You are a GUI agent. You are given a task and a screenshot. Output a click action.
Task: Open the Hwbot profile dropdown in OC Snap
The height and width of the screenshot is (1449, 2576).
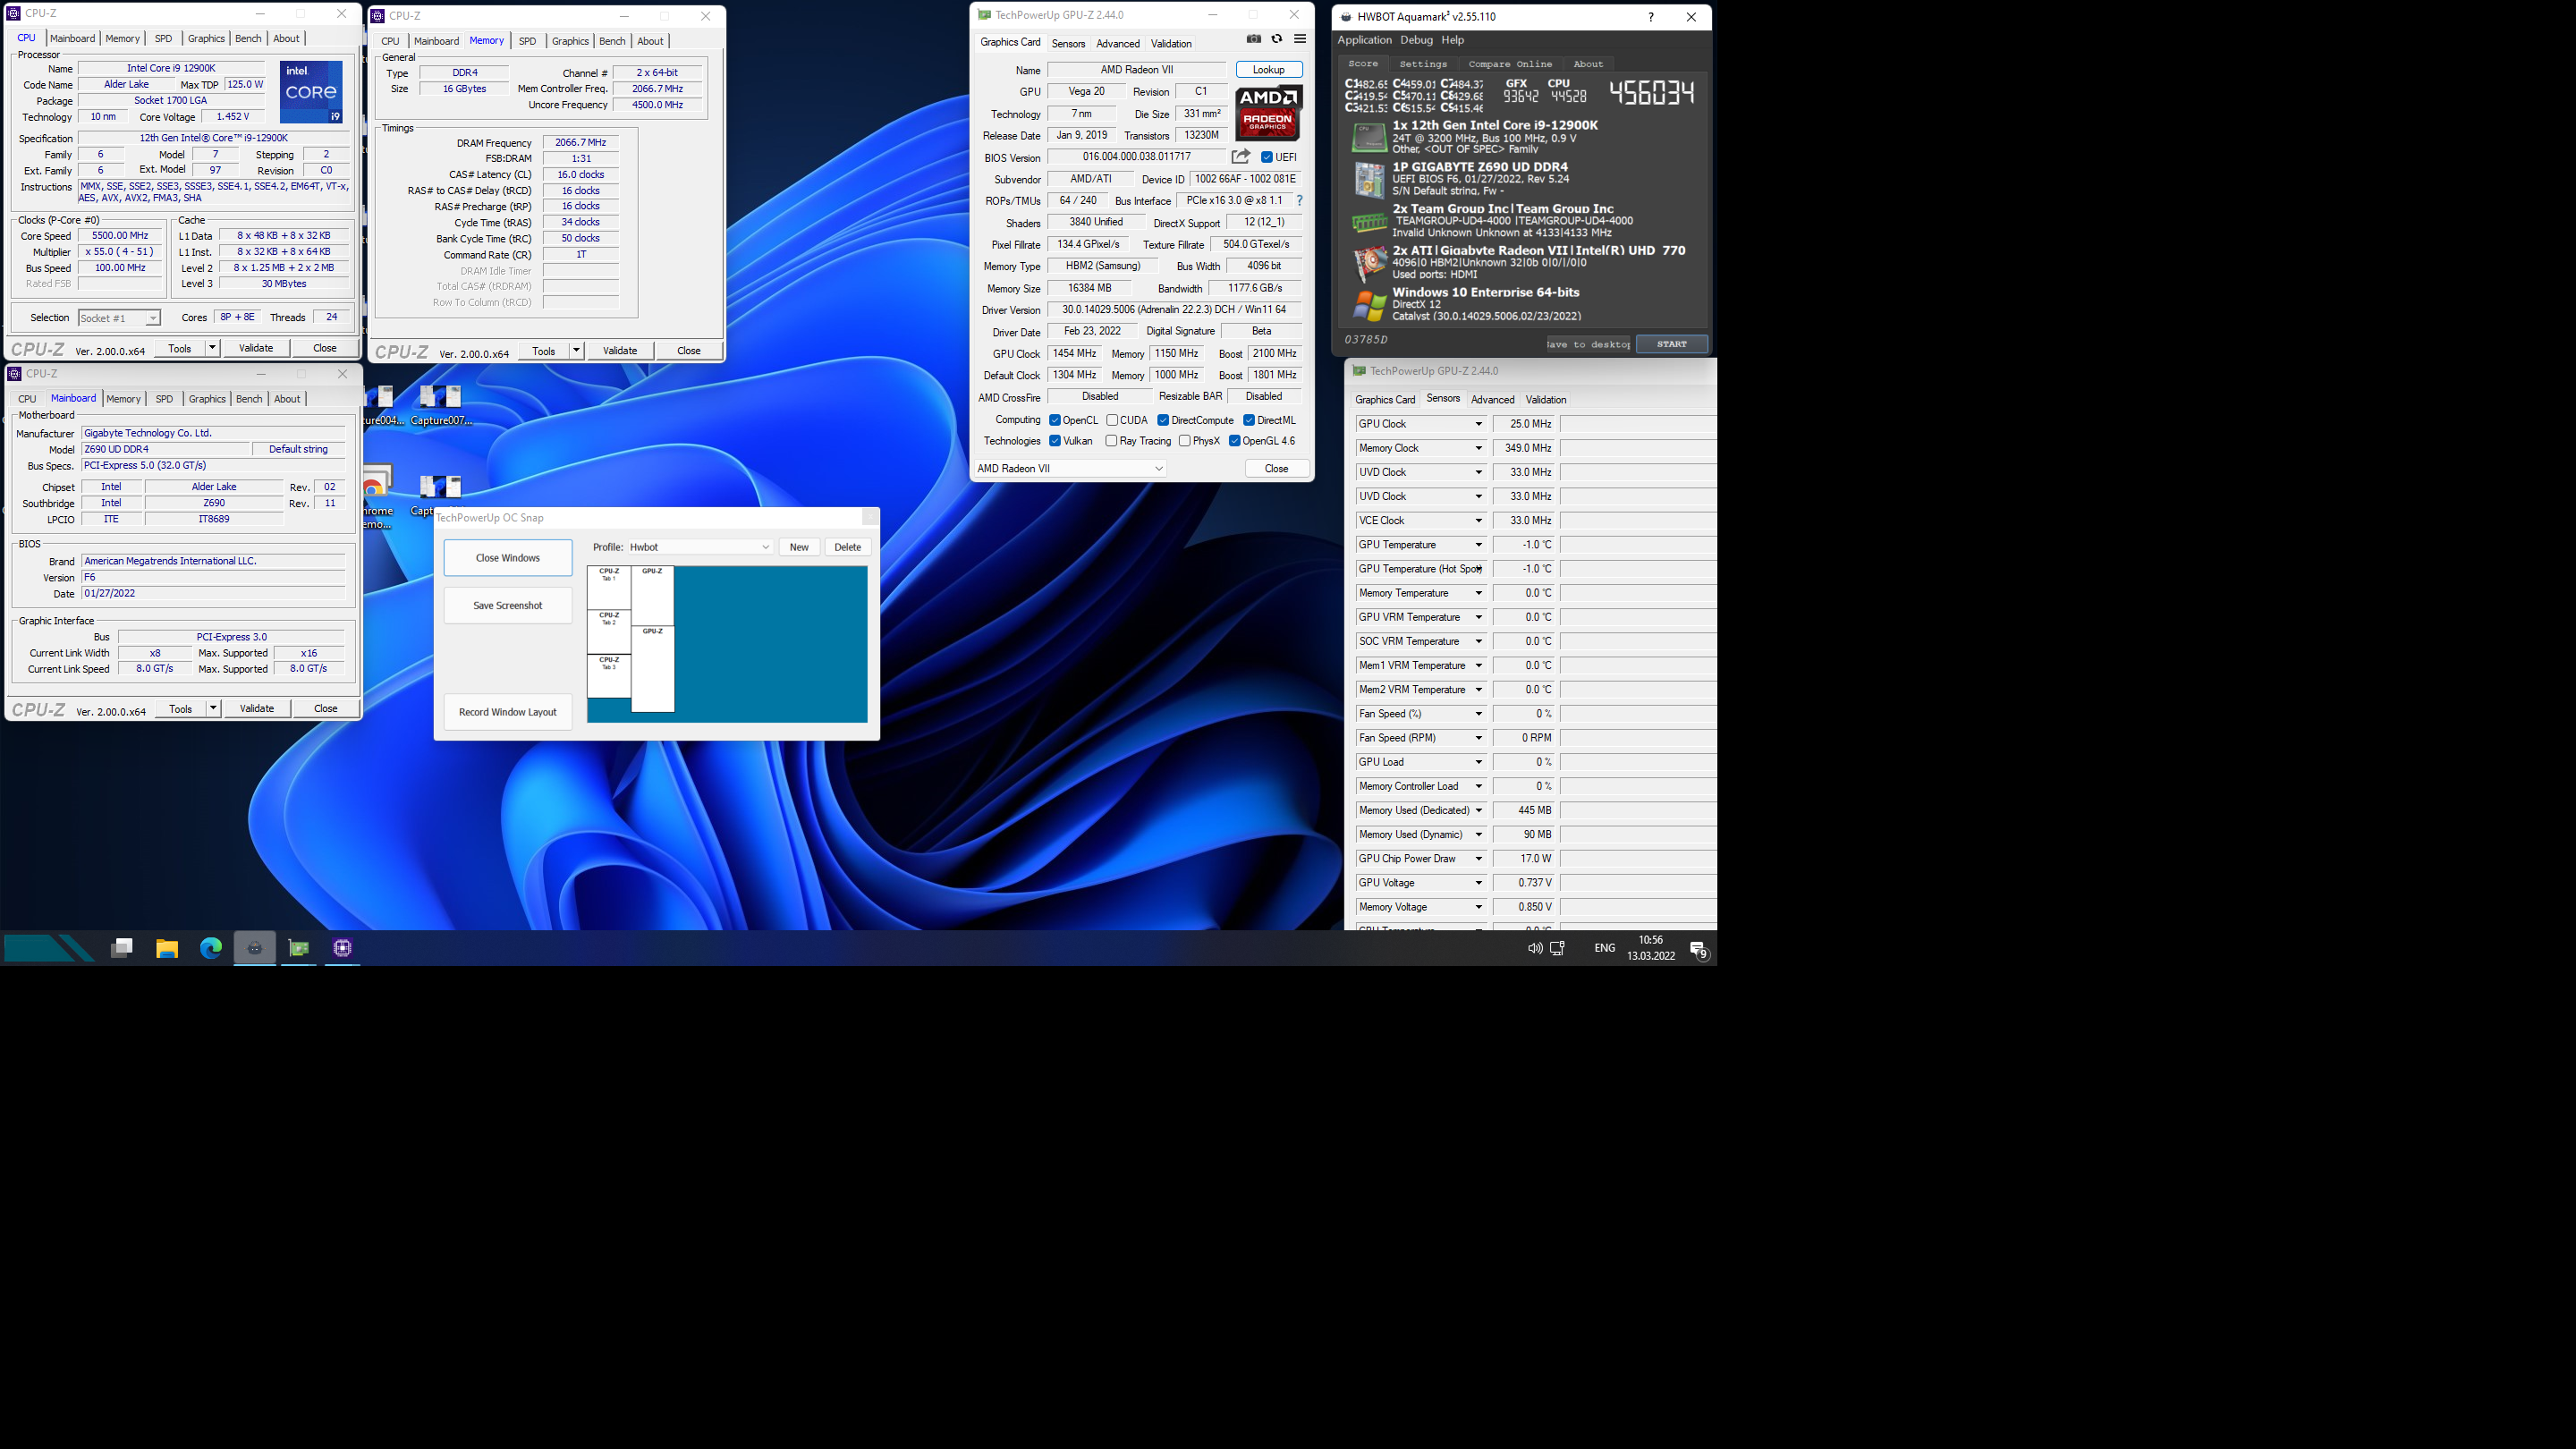(699, 547)
